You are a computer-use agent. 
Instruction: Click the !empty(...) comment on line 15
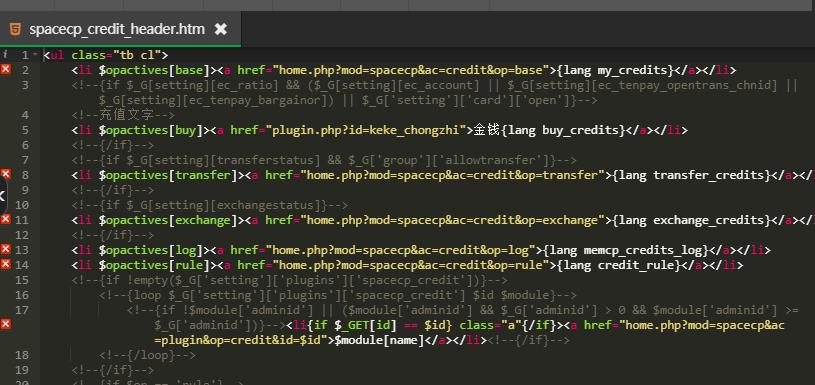[290, 280]
